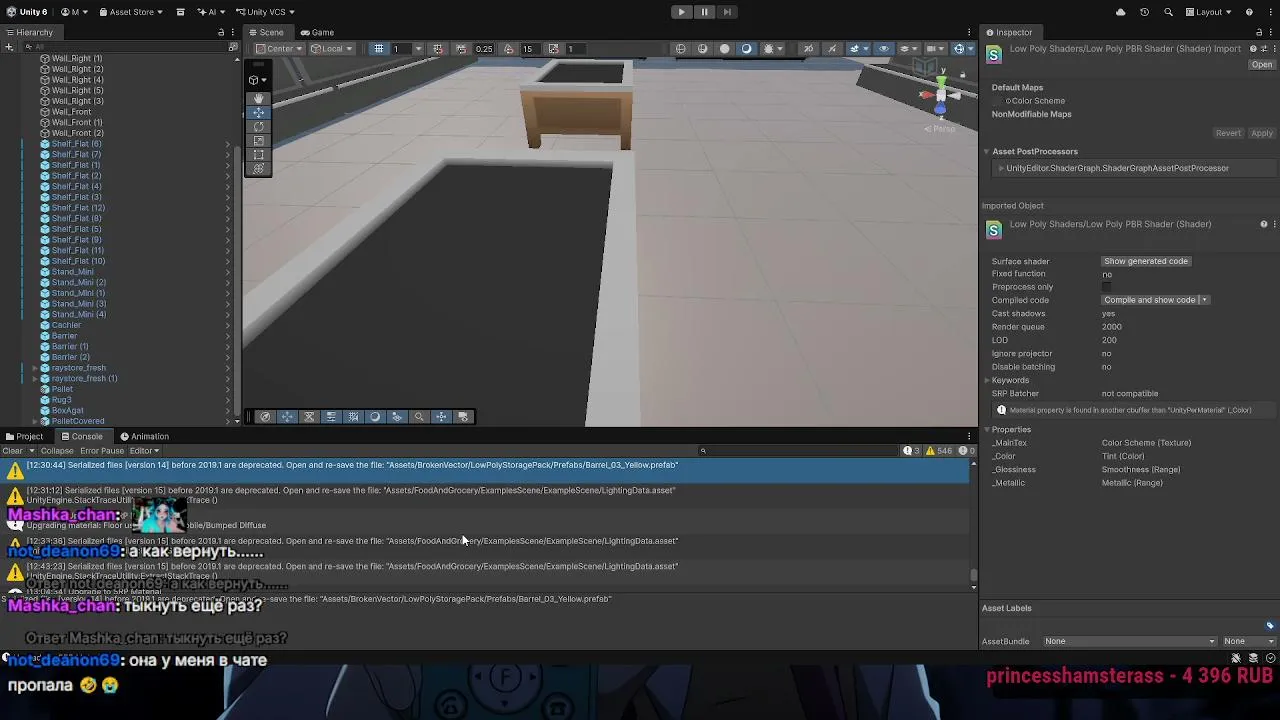Open the Gizmos dropdown in Scene view

961,49
